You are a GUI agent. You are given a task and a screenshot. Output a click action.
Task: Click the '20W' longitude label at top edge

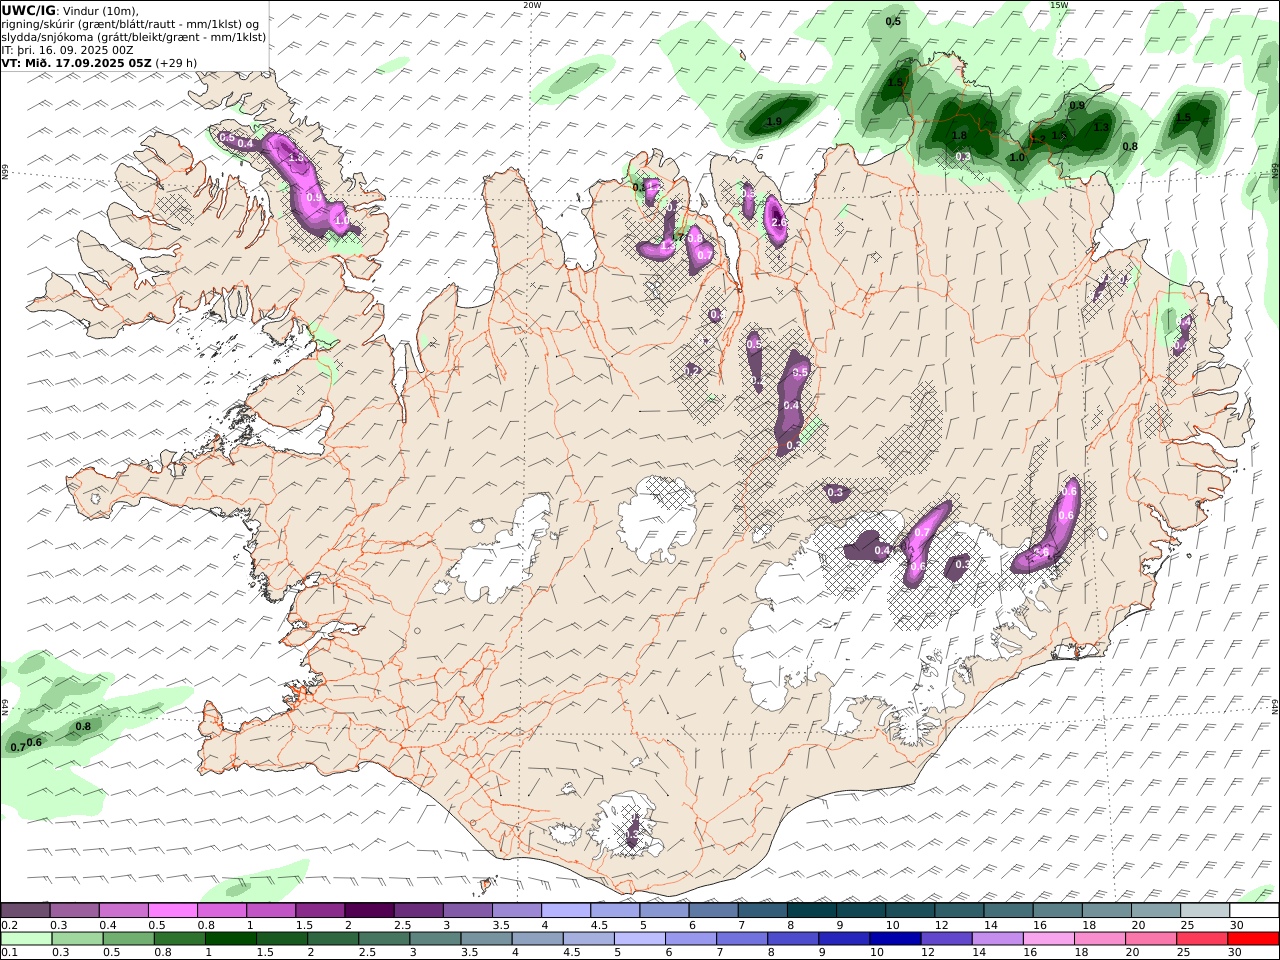click(x=532, y=5)
